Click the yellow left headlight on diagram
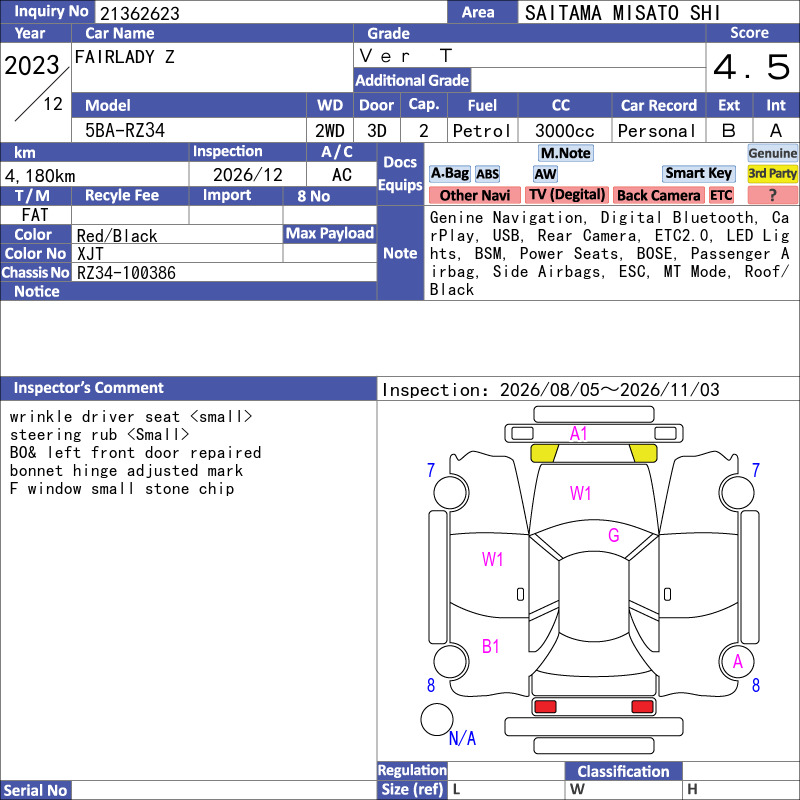 click(544, 453)
